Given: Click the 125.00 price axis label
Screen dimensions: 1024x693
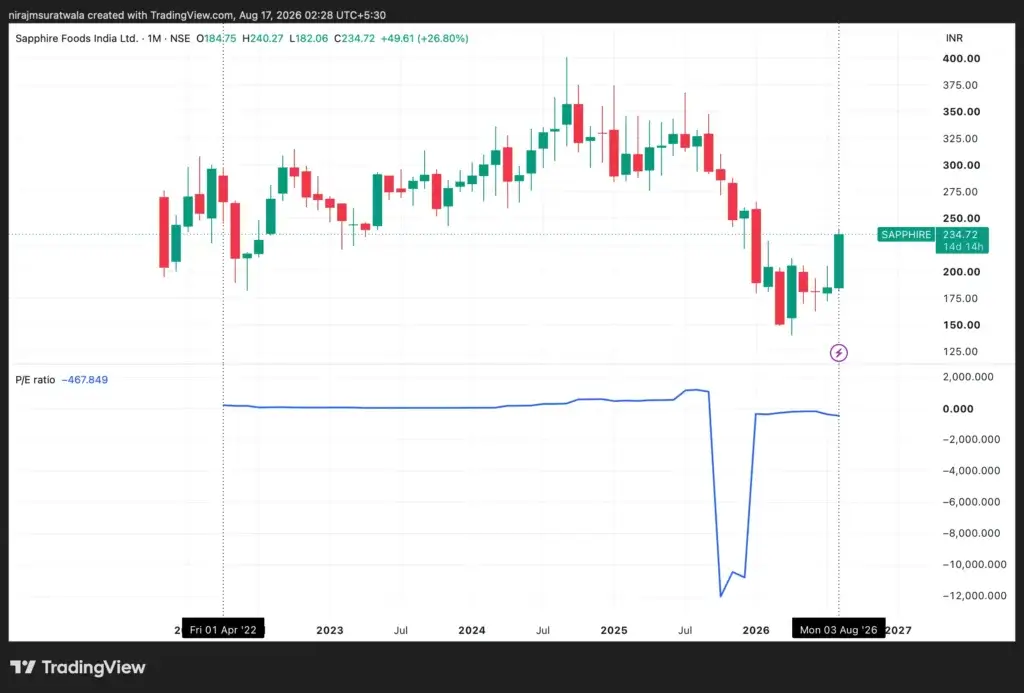Looking at the screenshot, I should coord(961,351).
